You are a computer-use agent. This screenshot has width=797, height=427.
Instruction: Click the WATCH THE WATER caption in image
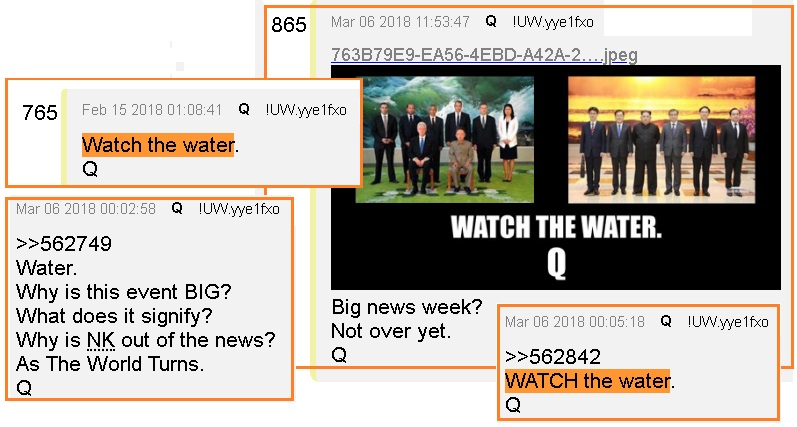556,227
